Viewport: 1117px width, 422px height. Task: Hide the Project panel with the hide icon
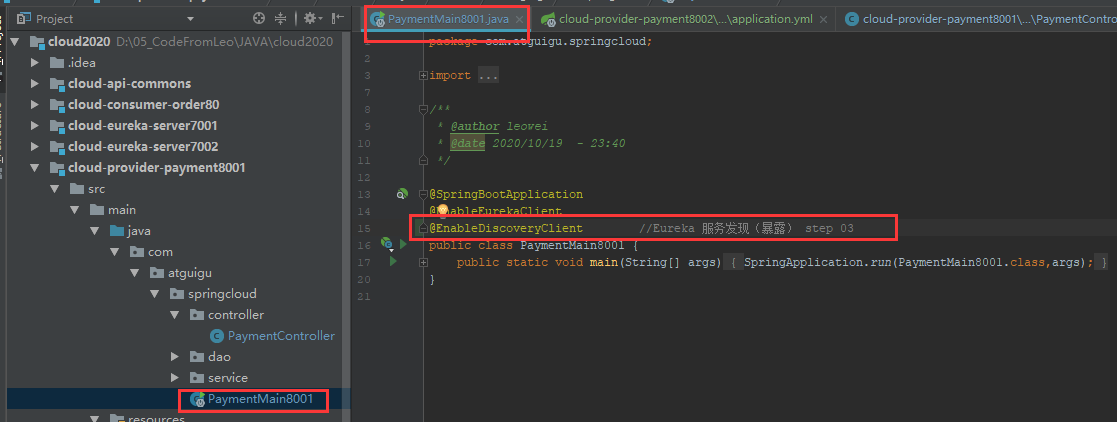click(338, 19)
